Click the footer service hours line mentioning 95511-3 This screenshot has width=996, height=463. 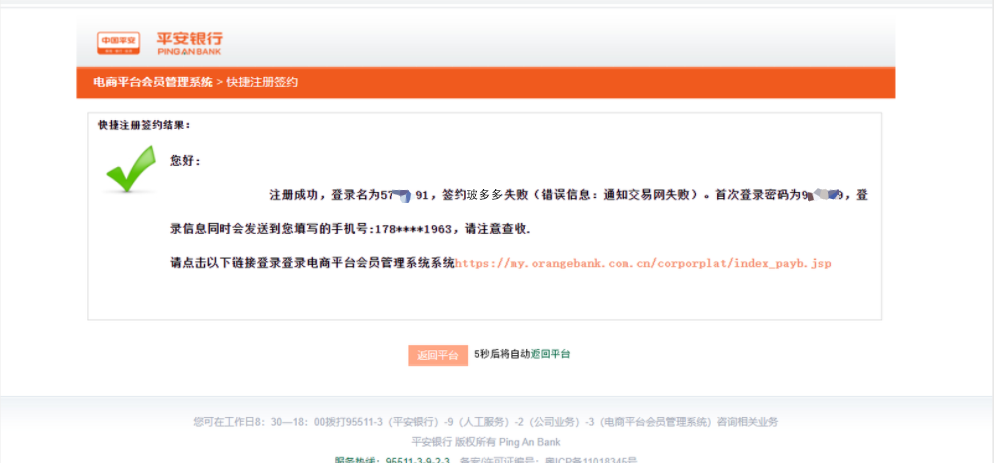486,422
